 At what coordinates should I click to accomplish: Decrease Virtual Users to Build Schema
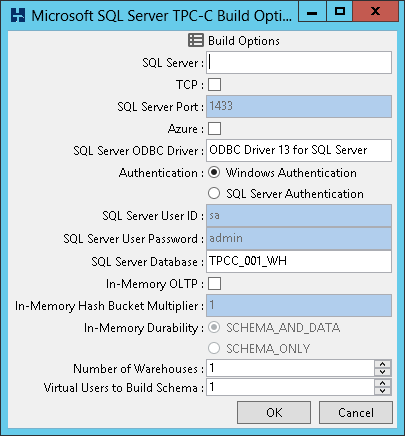click(382, 391)
